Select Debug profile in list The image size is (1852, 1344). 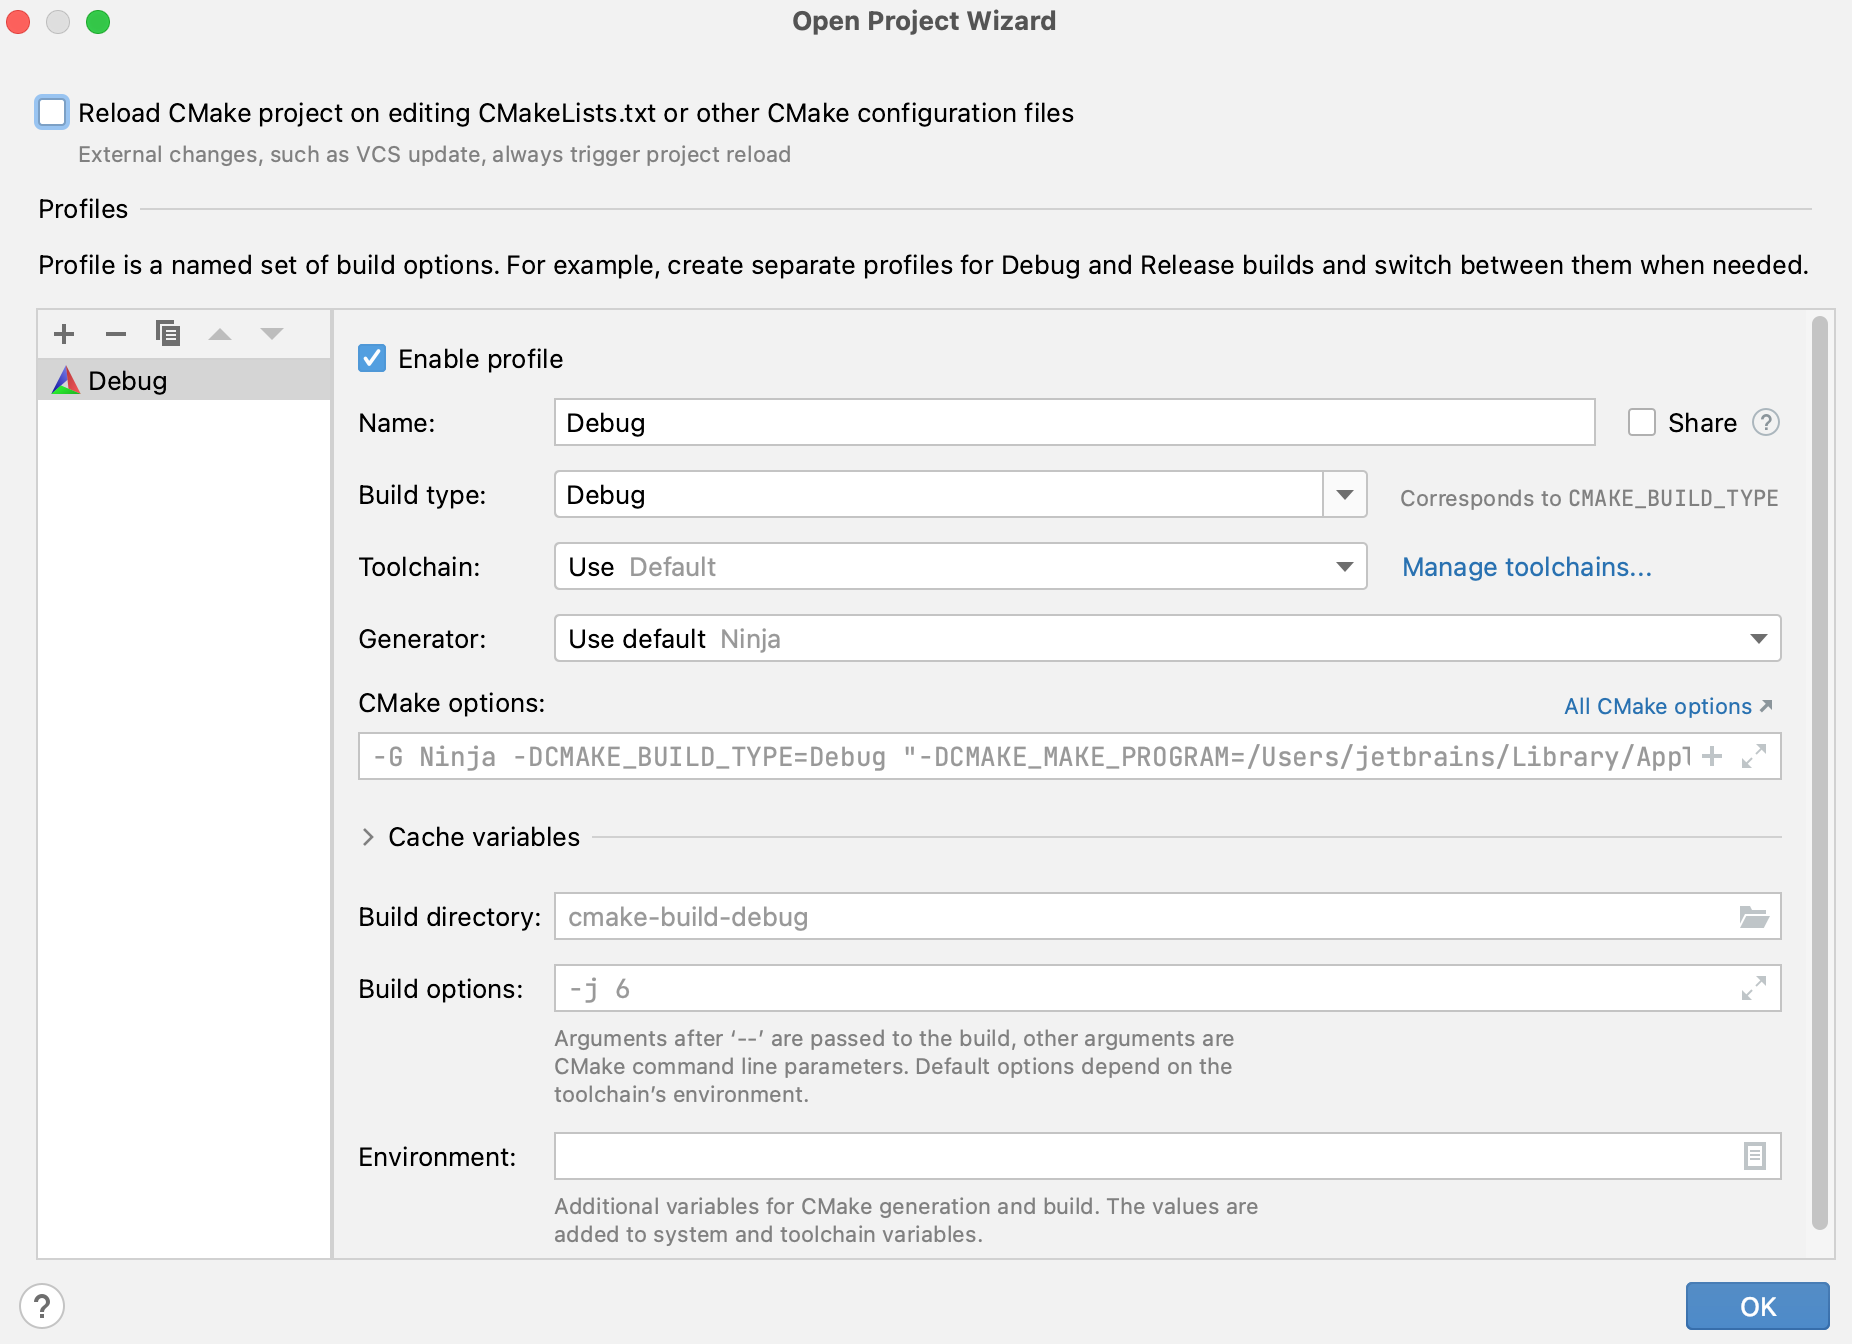(184, 380)
